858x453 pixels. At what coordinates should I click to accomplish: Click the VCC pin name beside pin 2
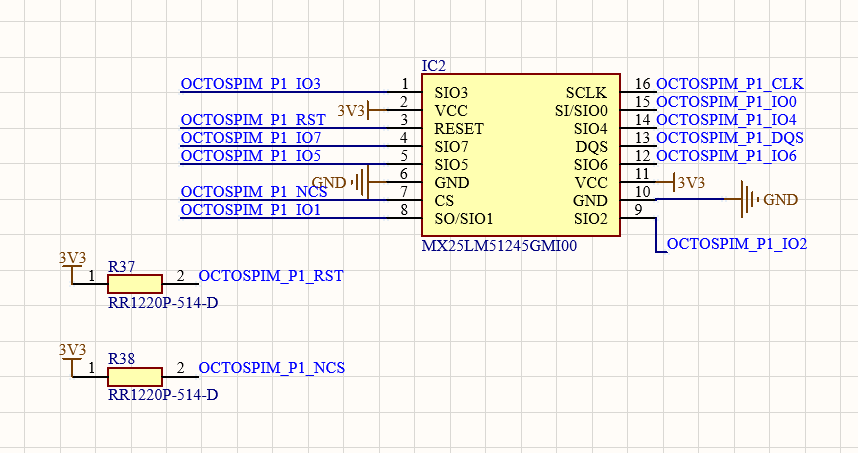[x=451, y=111]
